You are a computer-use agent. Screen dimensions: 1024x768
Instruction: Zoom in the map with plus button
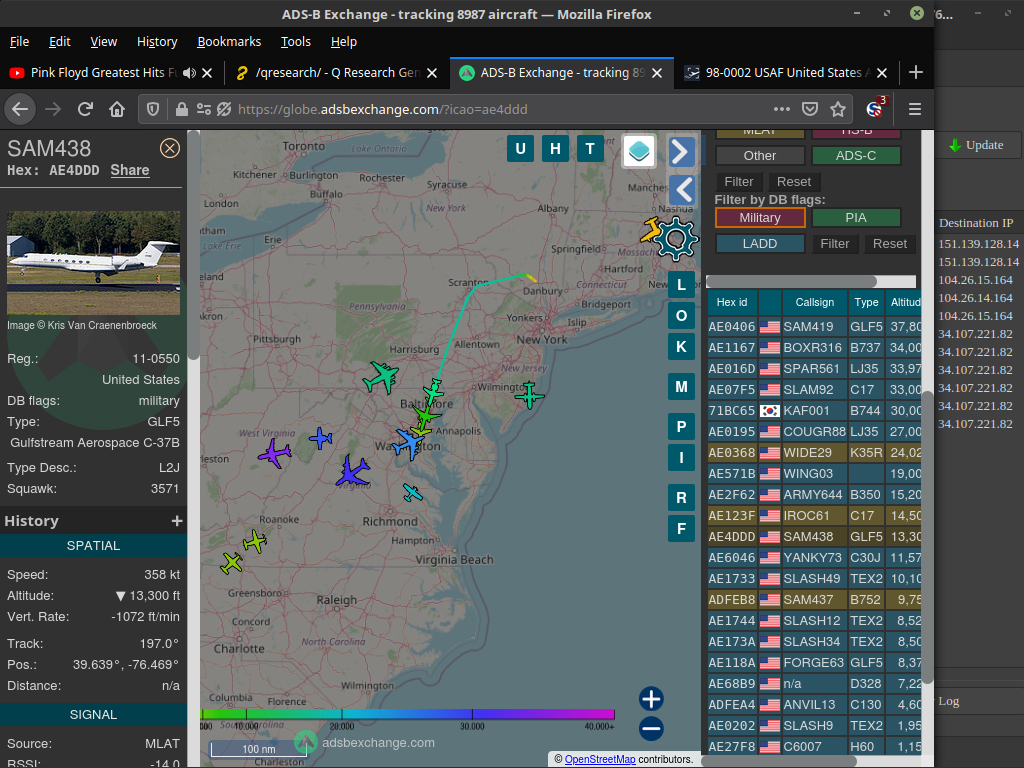tap(651, 699)
